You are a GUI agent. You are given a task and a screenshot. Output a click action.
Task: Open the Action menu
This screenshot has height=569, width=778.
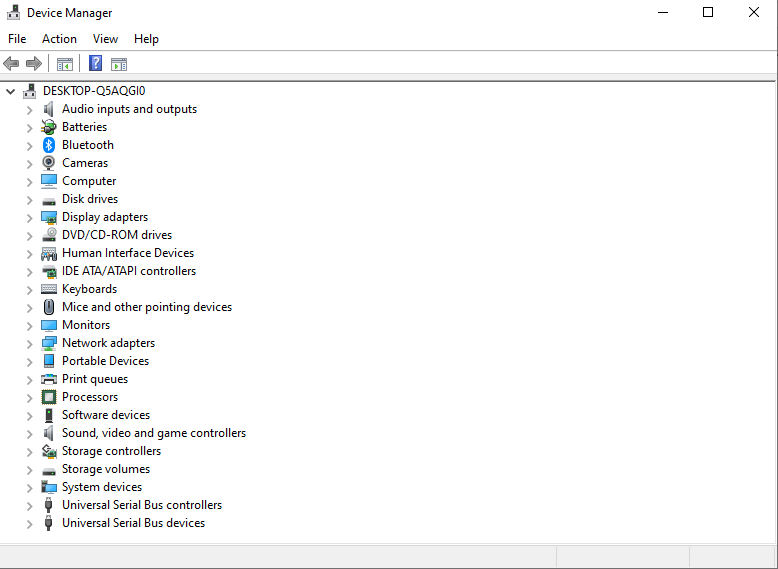point(59,39)
